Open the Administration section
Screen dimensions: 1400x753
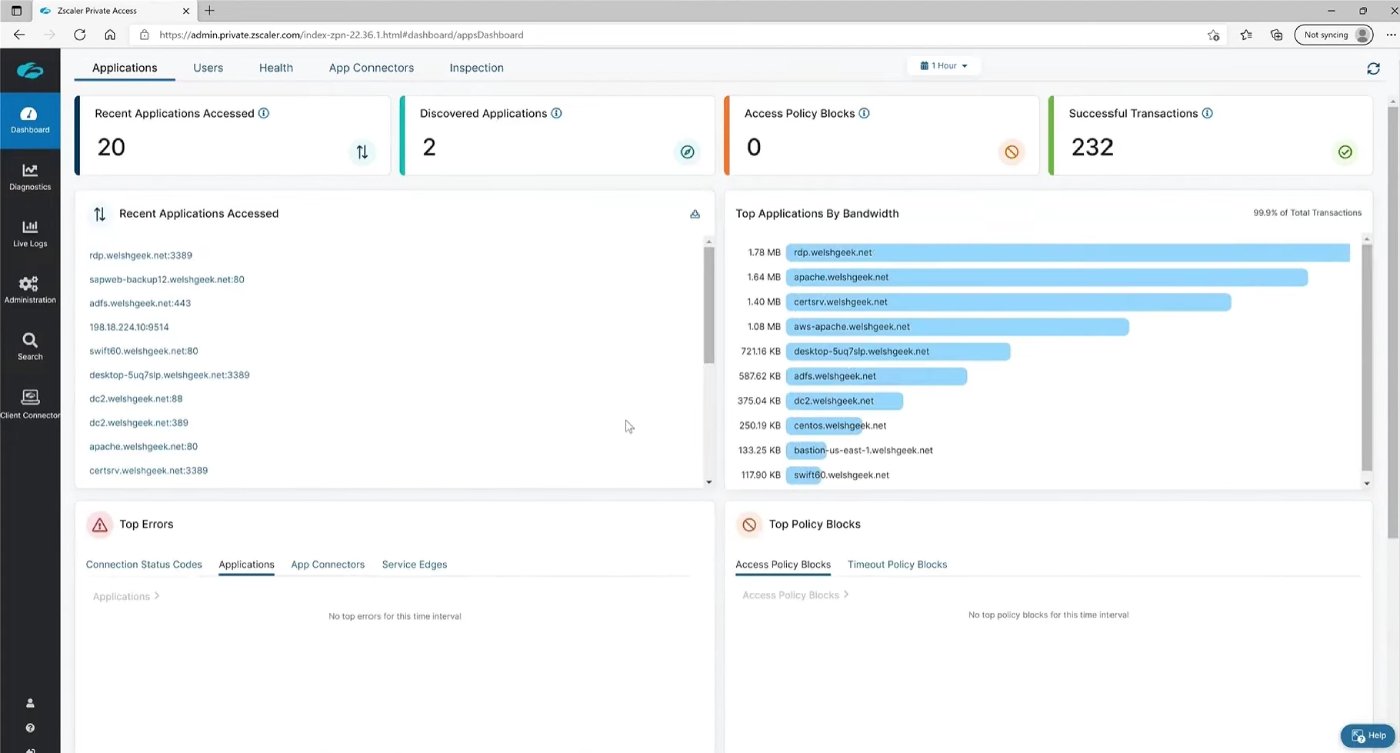(x=30, y=290)
